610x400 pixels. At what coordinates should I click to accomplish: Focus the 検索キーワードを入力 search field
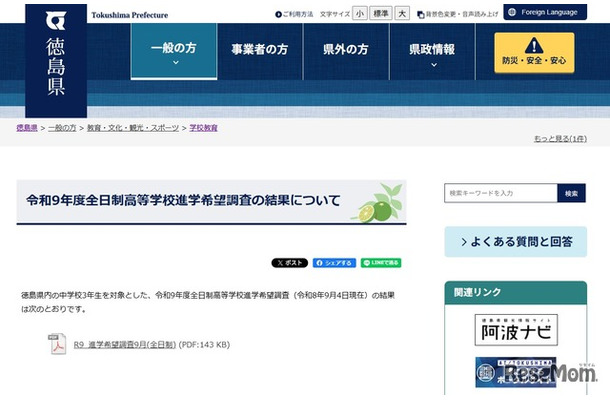(x=501, y=193)
